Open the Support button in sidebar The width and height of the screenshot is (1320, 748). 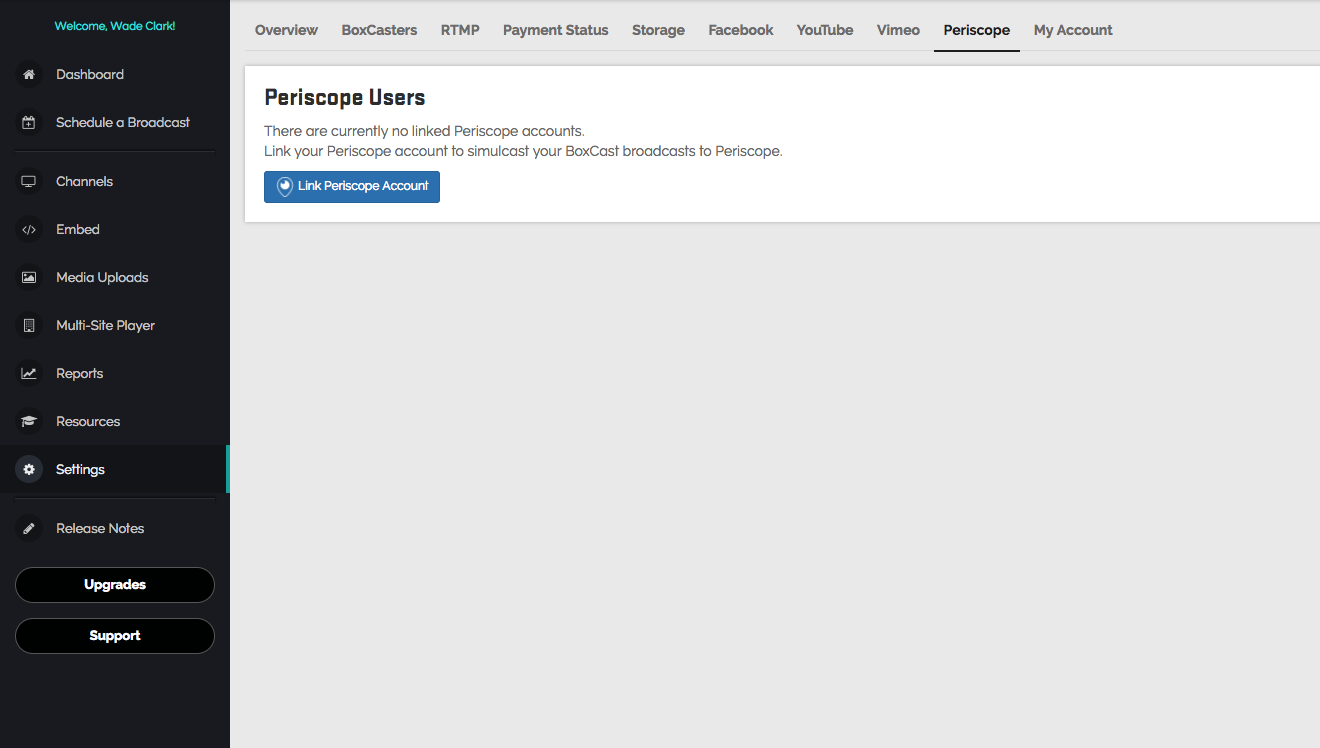[115, 636]
